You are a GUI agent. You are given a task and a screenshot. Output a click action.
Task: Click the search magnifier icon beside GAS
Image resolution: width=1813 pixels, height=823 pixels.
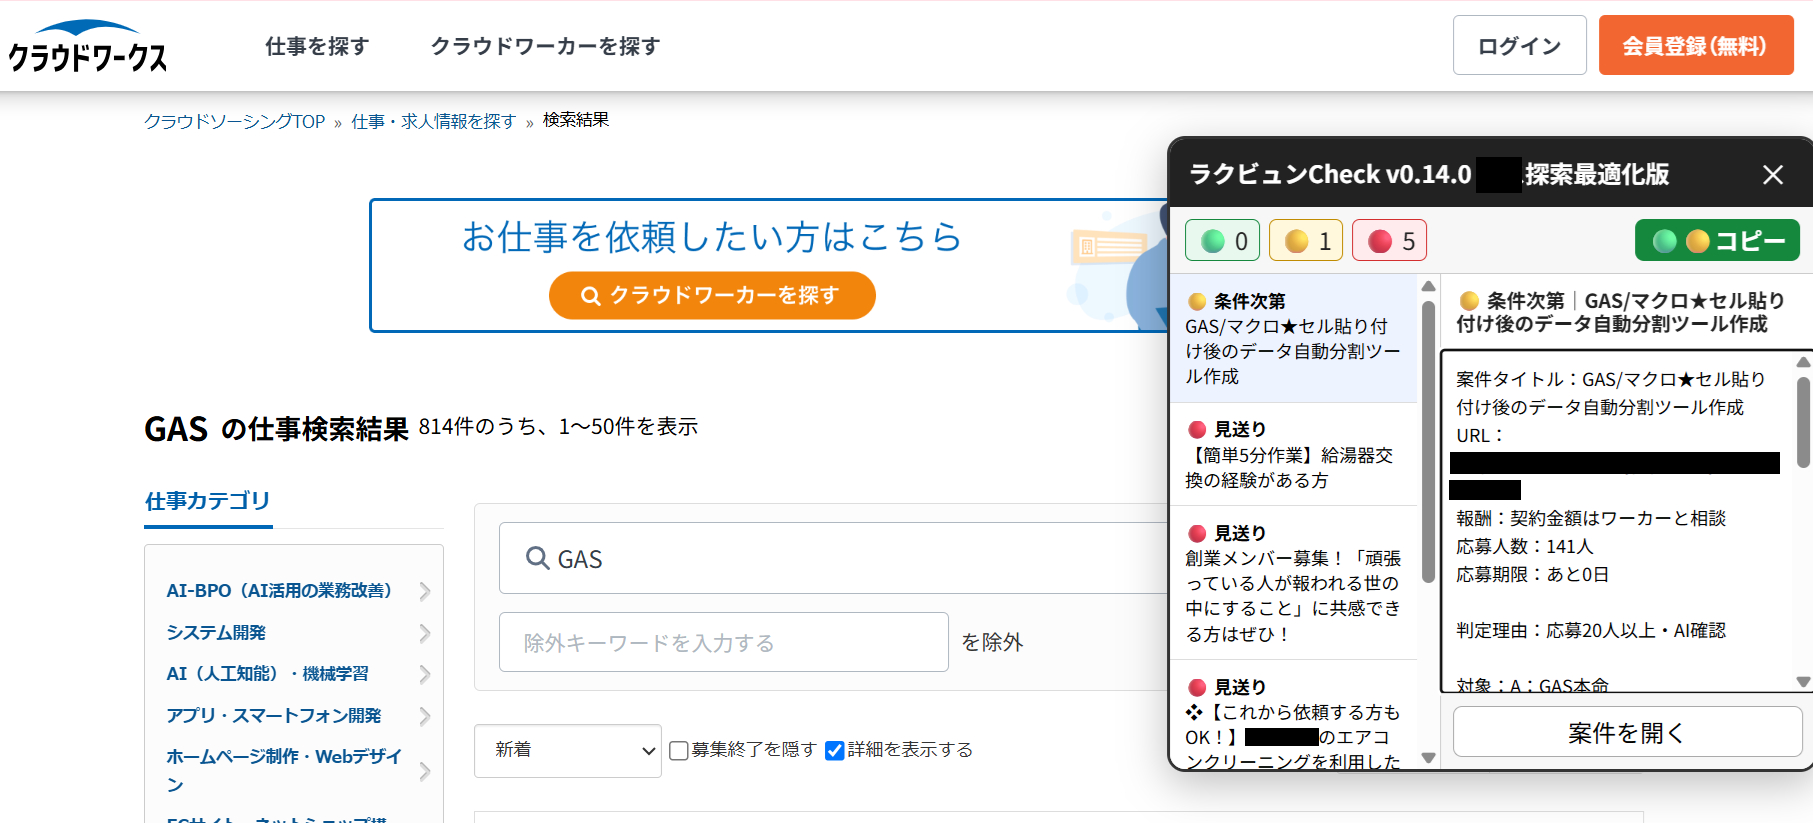click(x=538, y=558)
